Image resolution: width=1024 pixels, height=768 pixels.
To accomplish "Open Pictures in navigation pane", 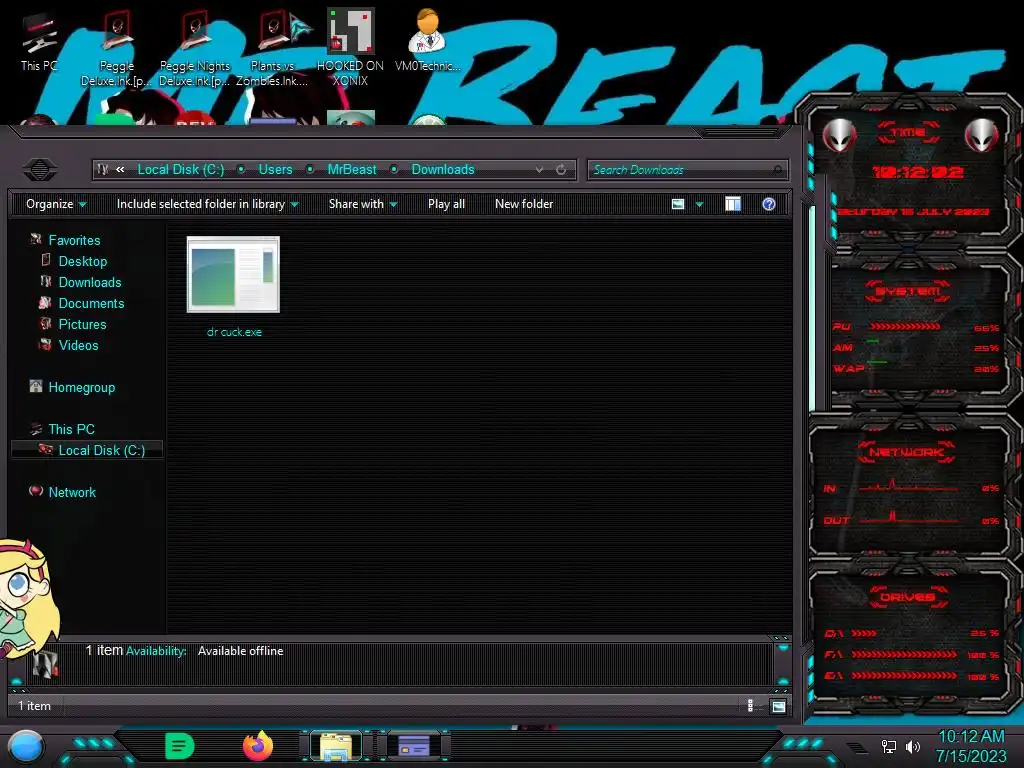I will click(x=82, y=324).
